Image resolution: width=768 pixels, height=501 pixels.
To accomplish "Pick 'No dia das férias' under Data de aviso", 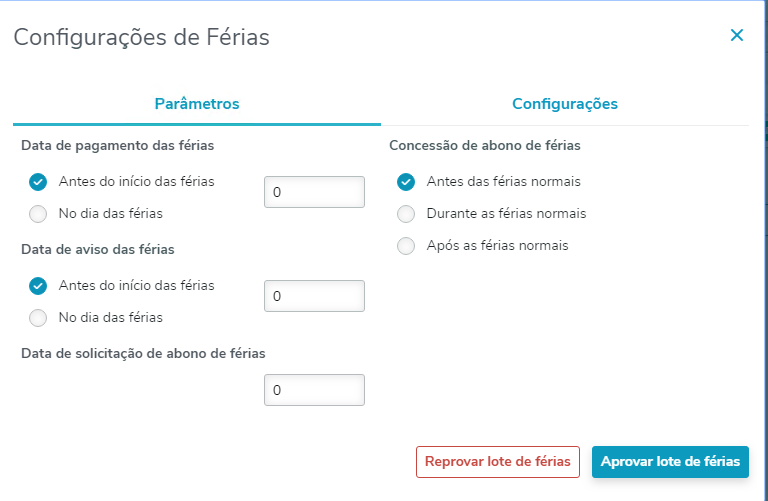I will click(39, 318).
